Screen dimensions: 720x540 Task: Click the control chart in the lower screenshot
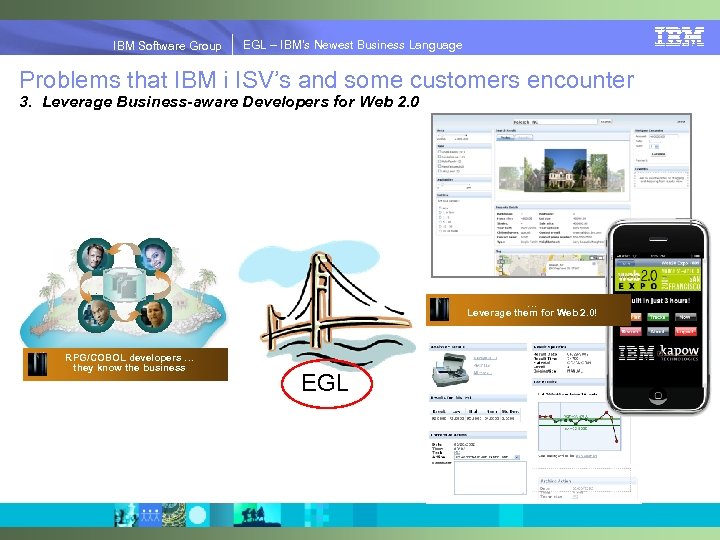click(579, 427)
